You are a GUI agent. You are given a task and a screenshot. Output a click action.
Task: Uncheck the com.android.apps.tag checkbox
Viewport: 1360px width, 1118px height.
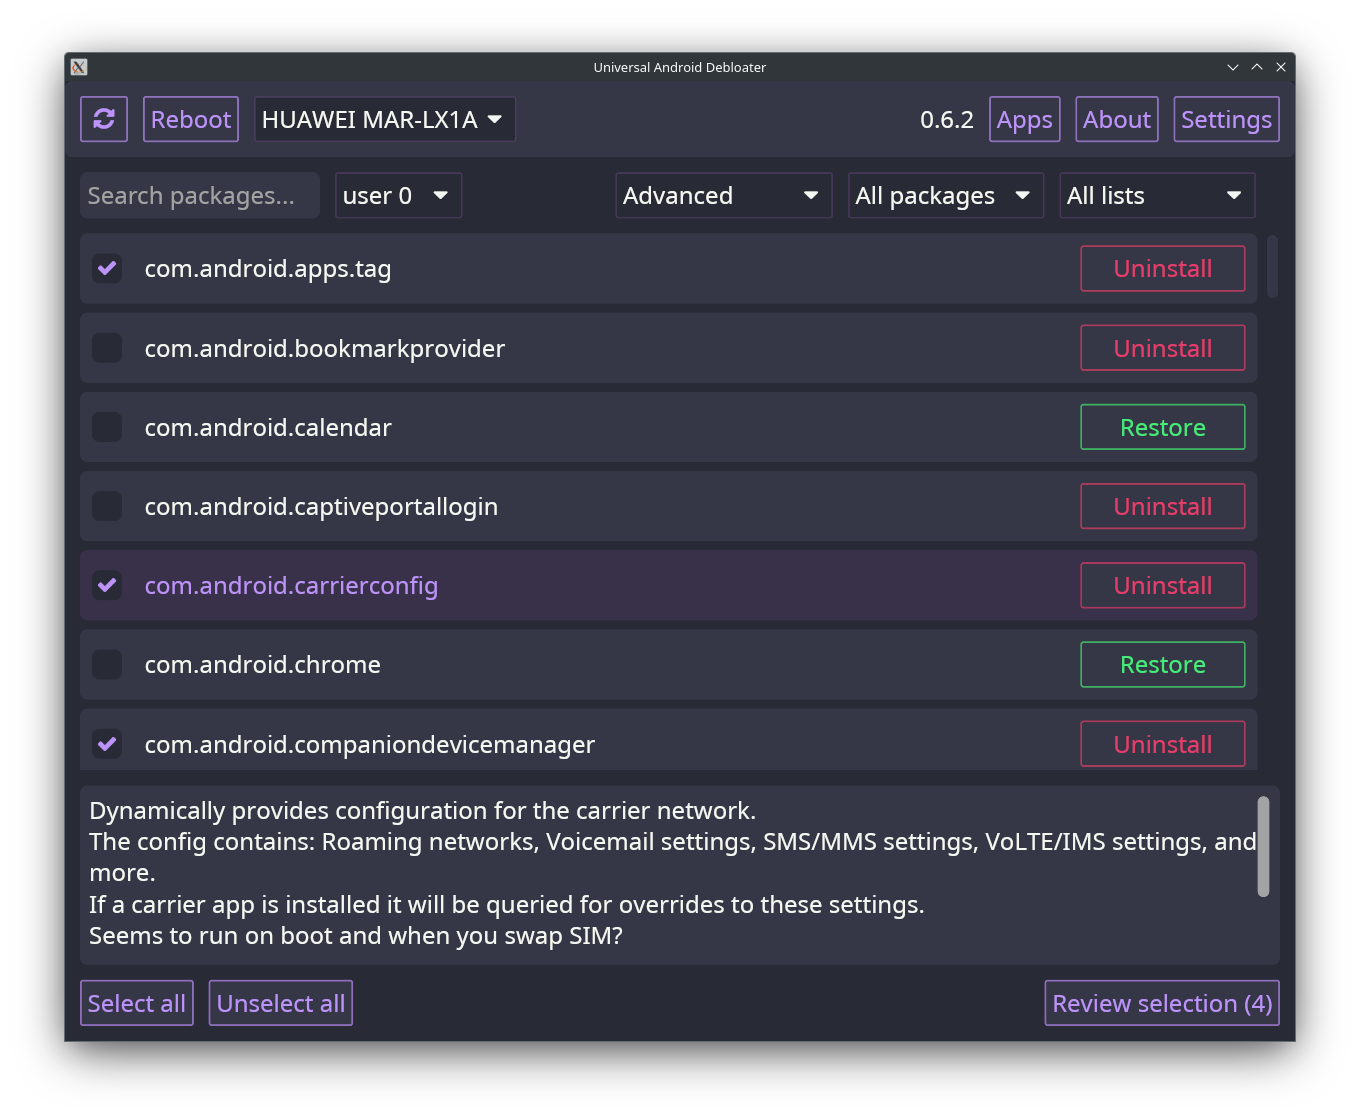click(x=107, y=268)
